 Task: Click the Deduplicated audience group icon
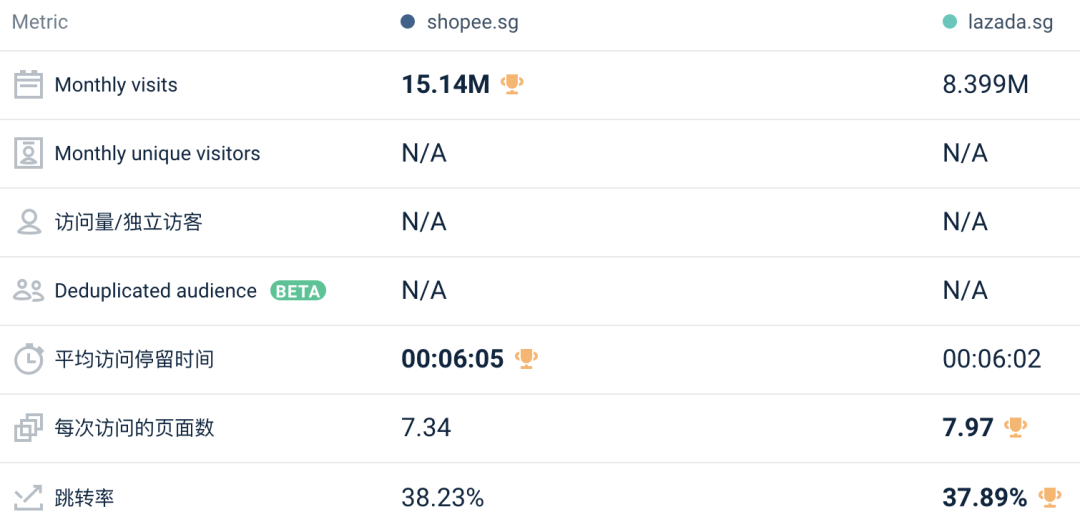[x=29, y=291]
